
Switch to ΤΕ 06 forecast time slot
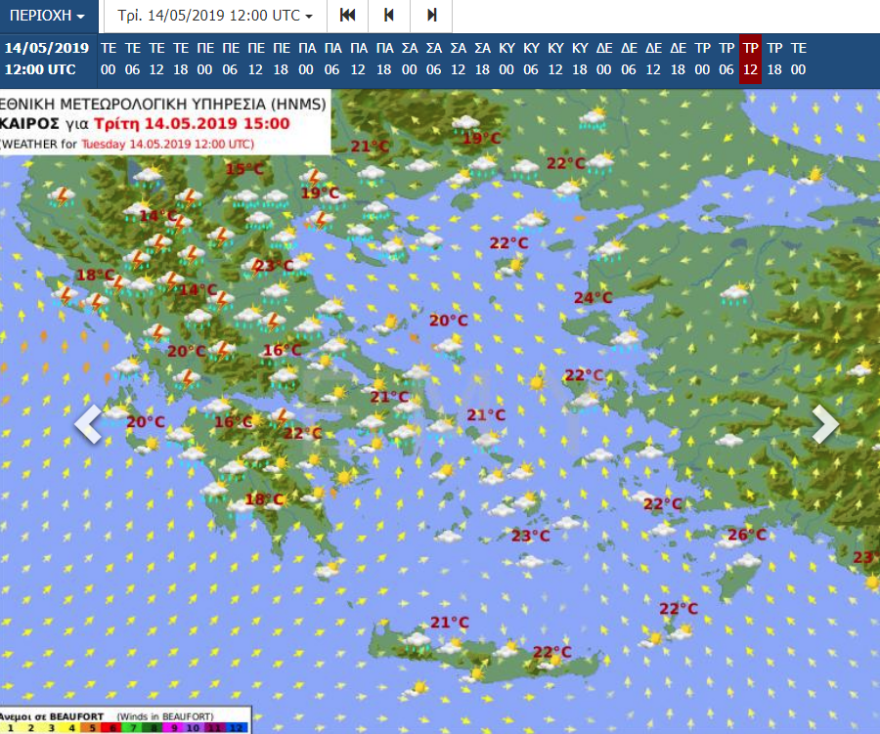click(x=132, y=58)
